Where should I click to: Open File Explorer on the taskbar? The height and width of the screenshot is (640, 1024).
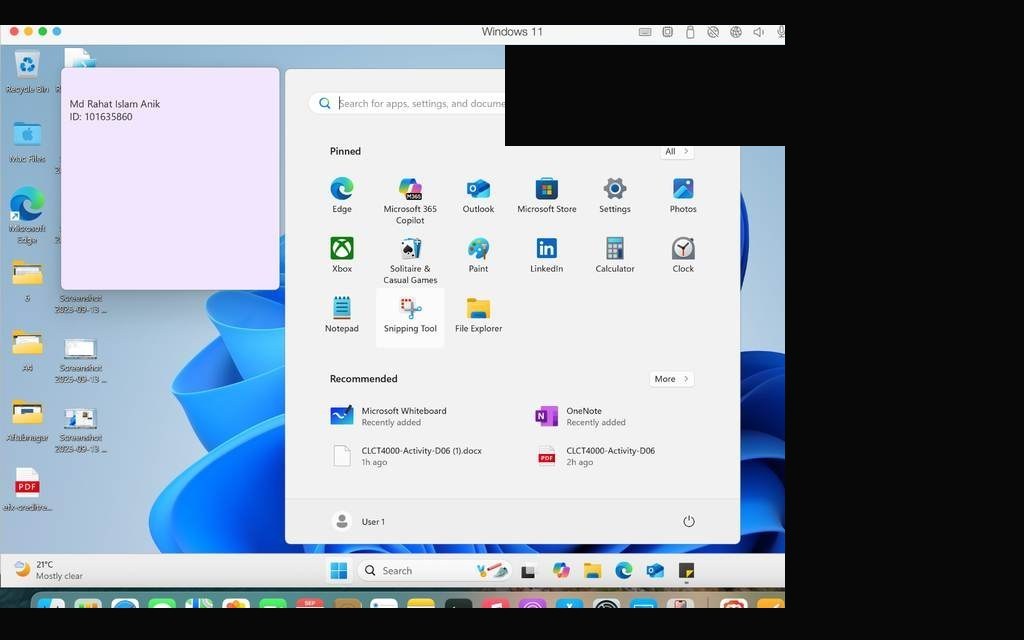tap(592, 571)
